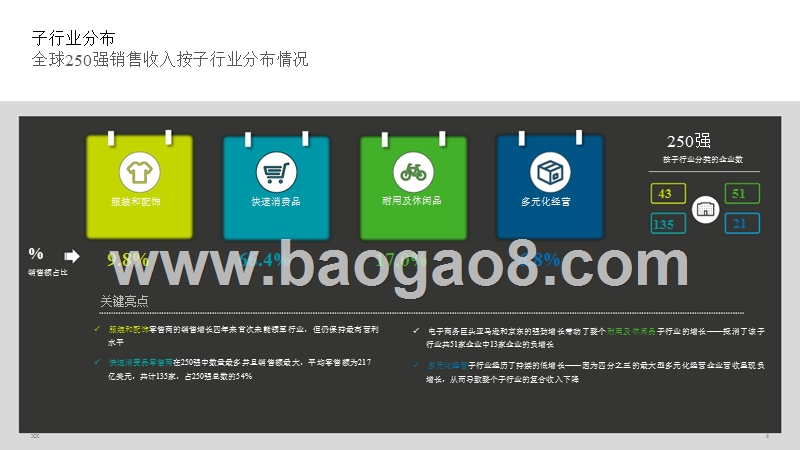Click the large % symbol

36,253
